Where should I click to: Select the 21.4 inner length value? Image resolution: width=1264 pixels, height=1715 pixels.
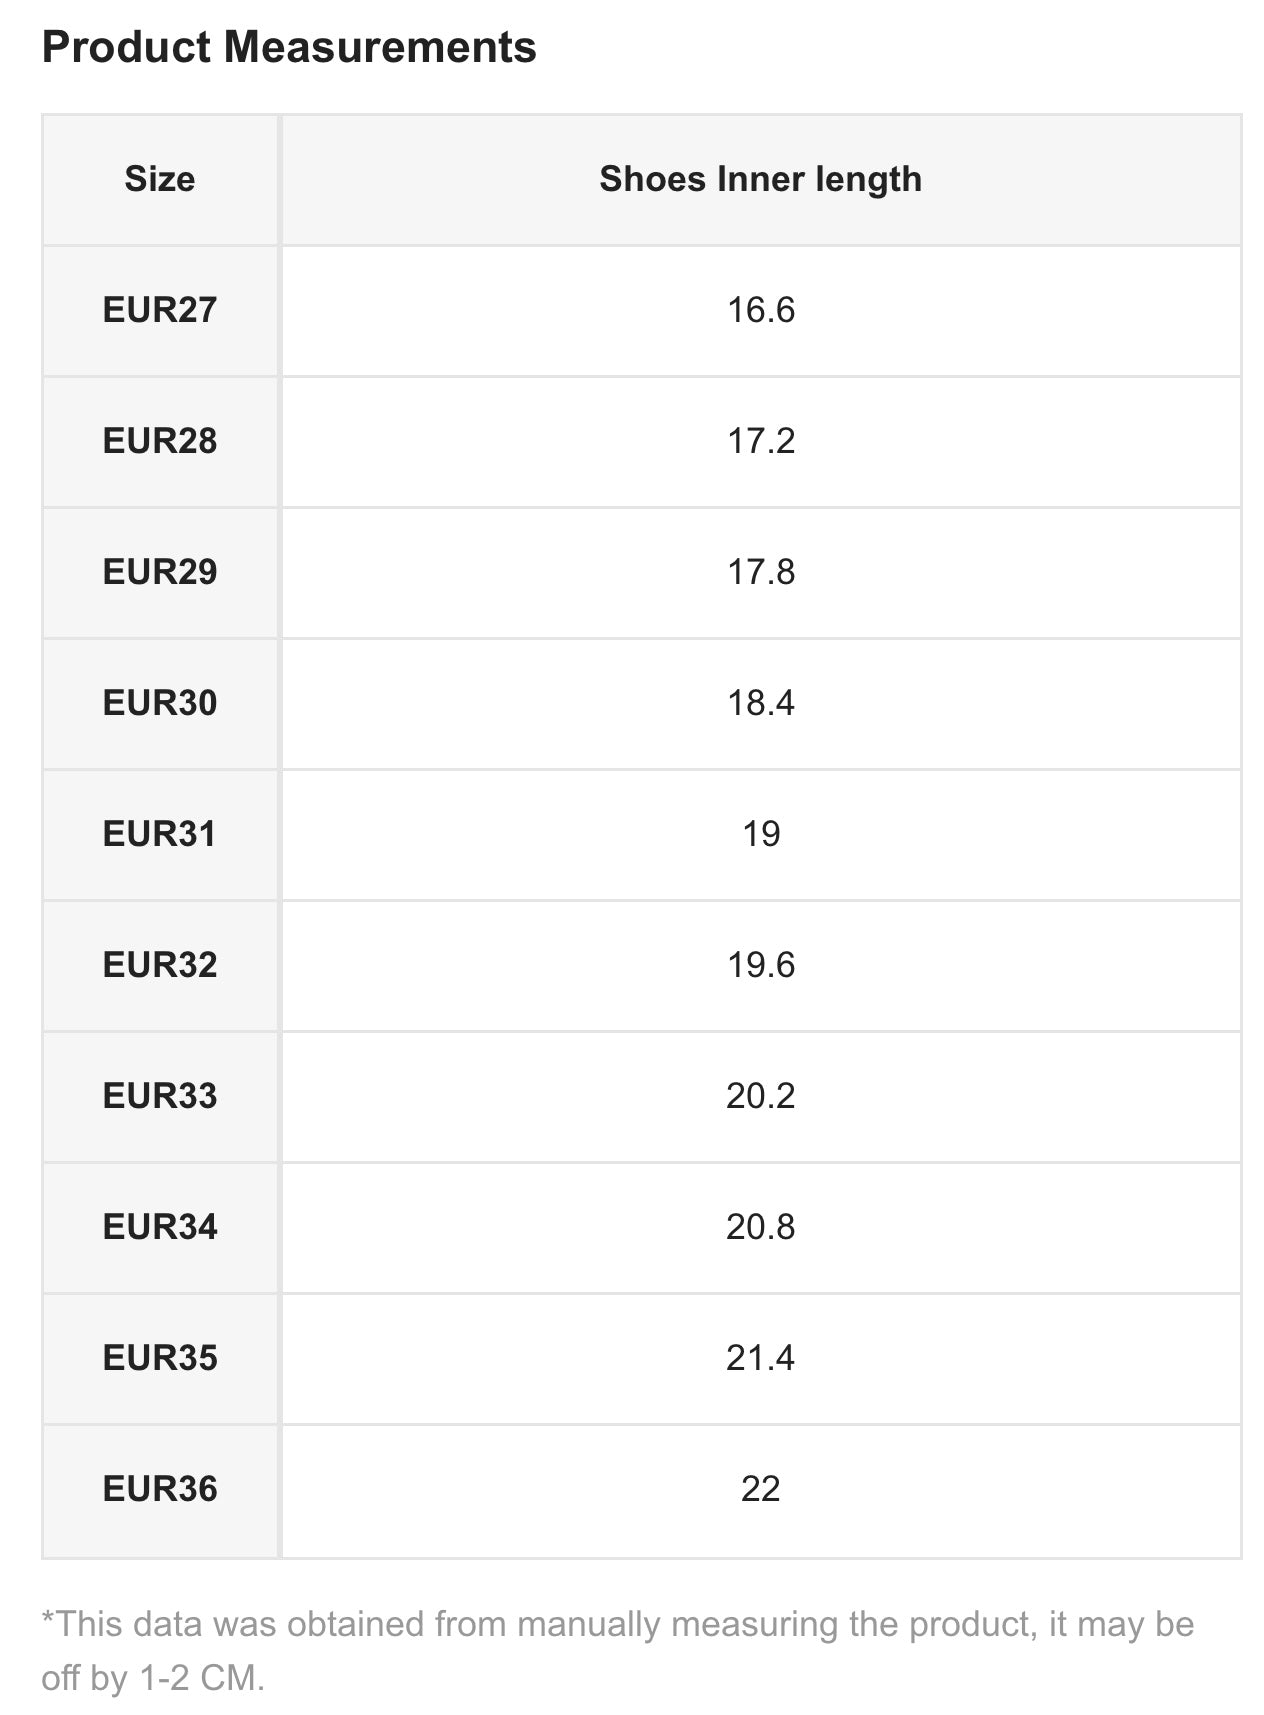point(760,1358)
